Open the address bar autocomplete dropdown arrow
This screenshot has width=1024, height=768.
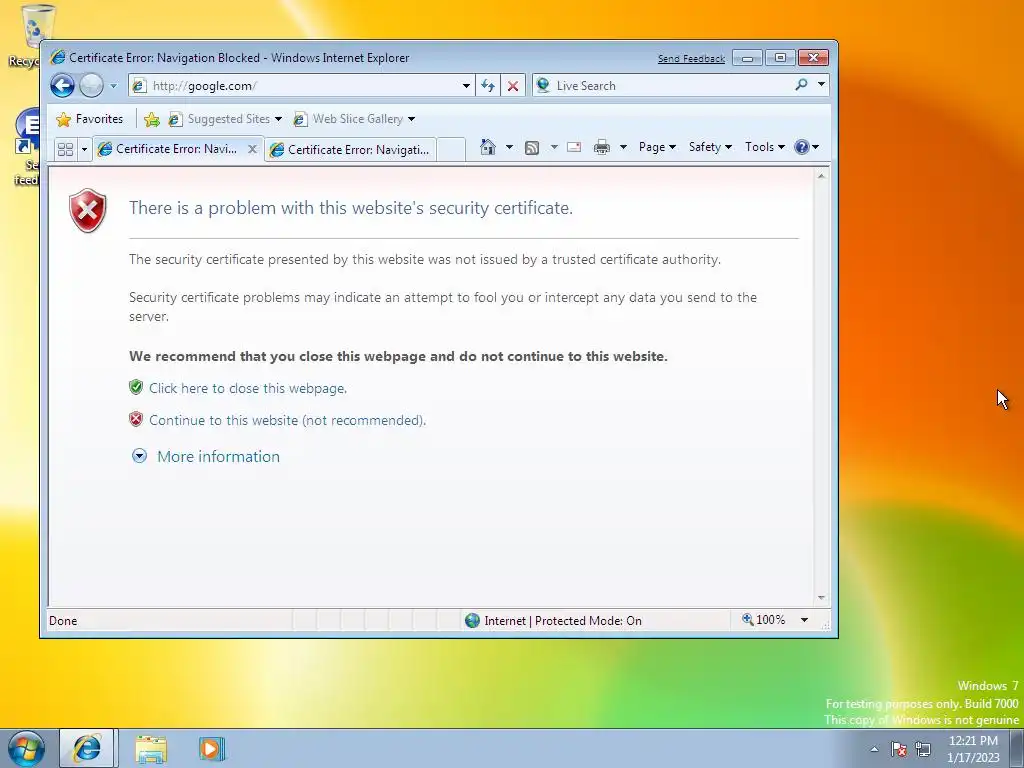point(466,86)
